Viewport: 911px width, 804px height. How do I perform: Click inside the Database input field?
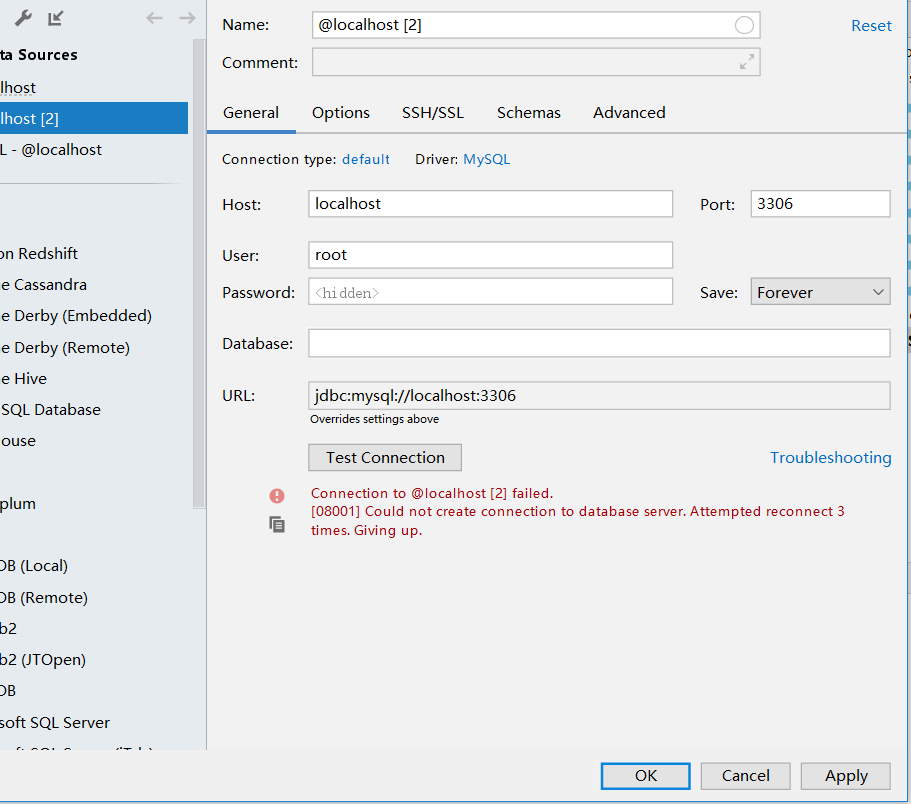click(600, 343)
